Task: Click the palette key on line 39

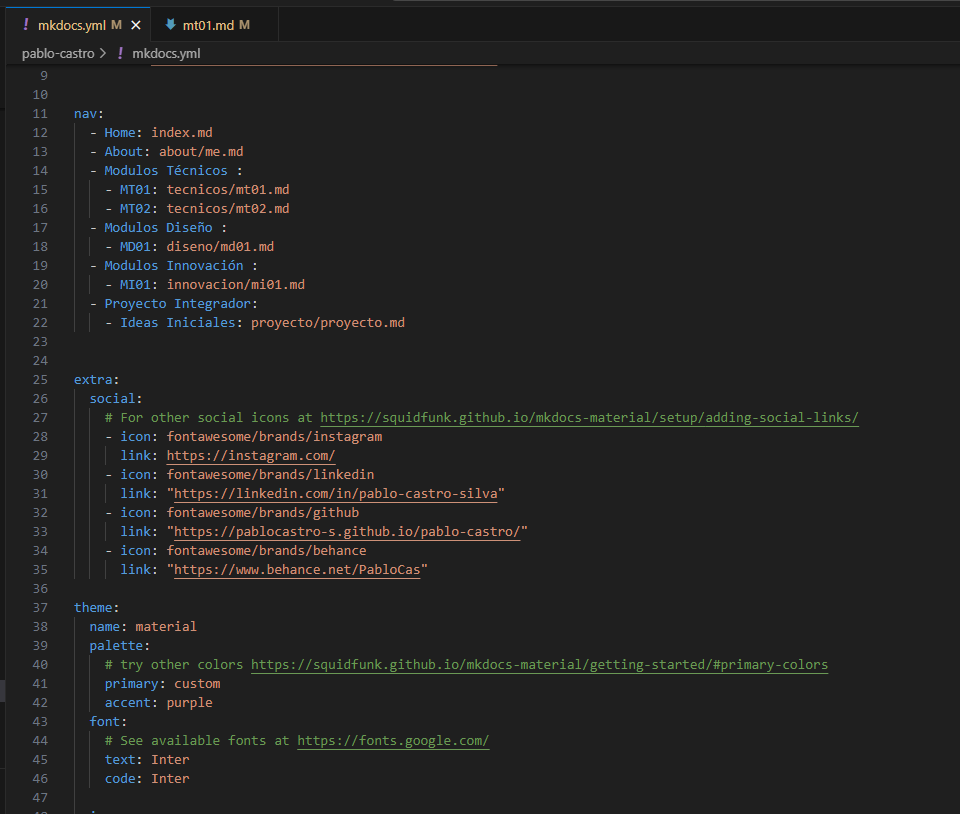Action: coord(116,646)
